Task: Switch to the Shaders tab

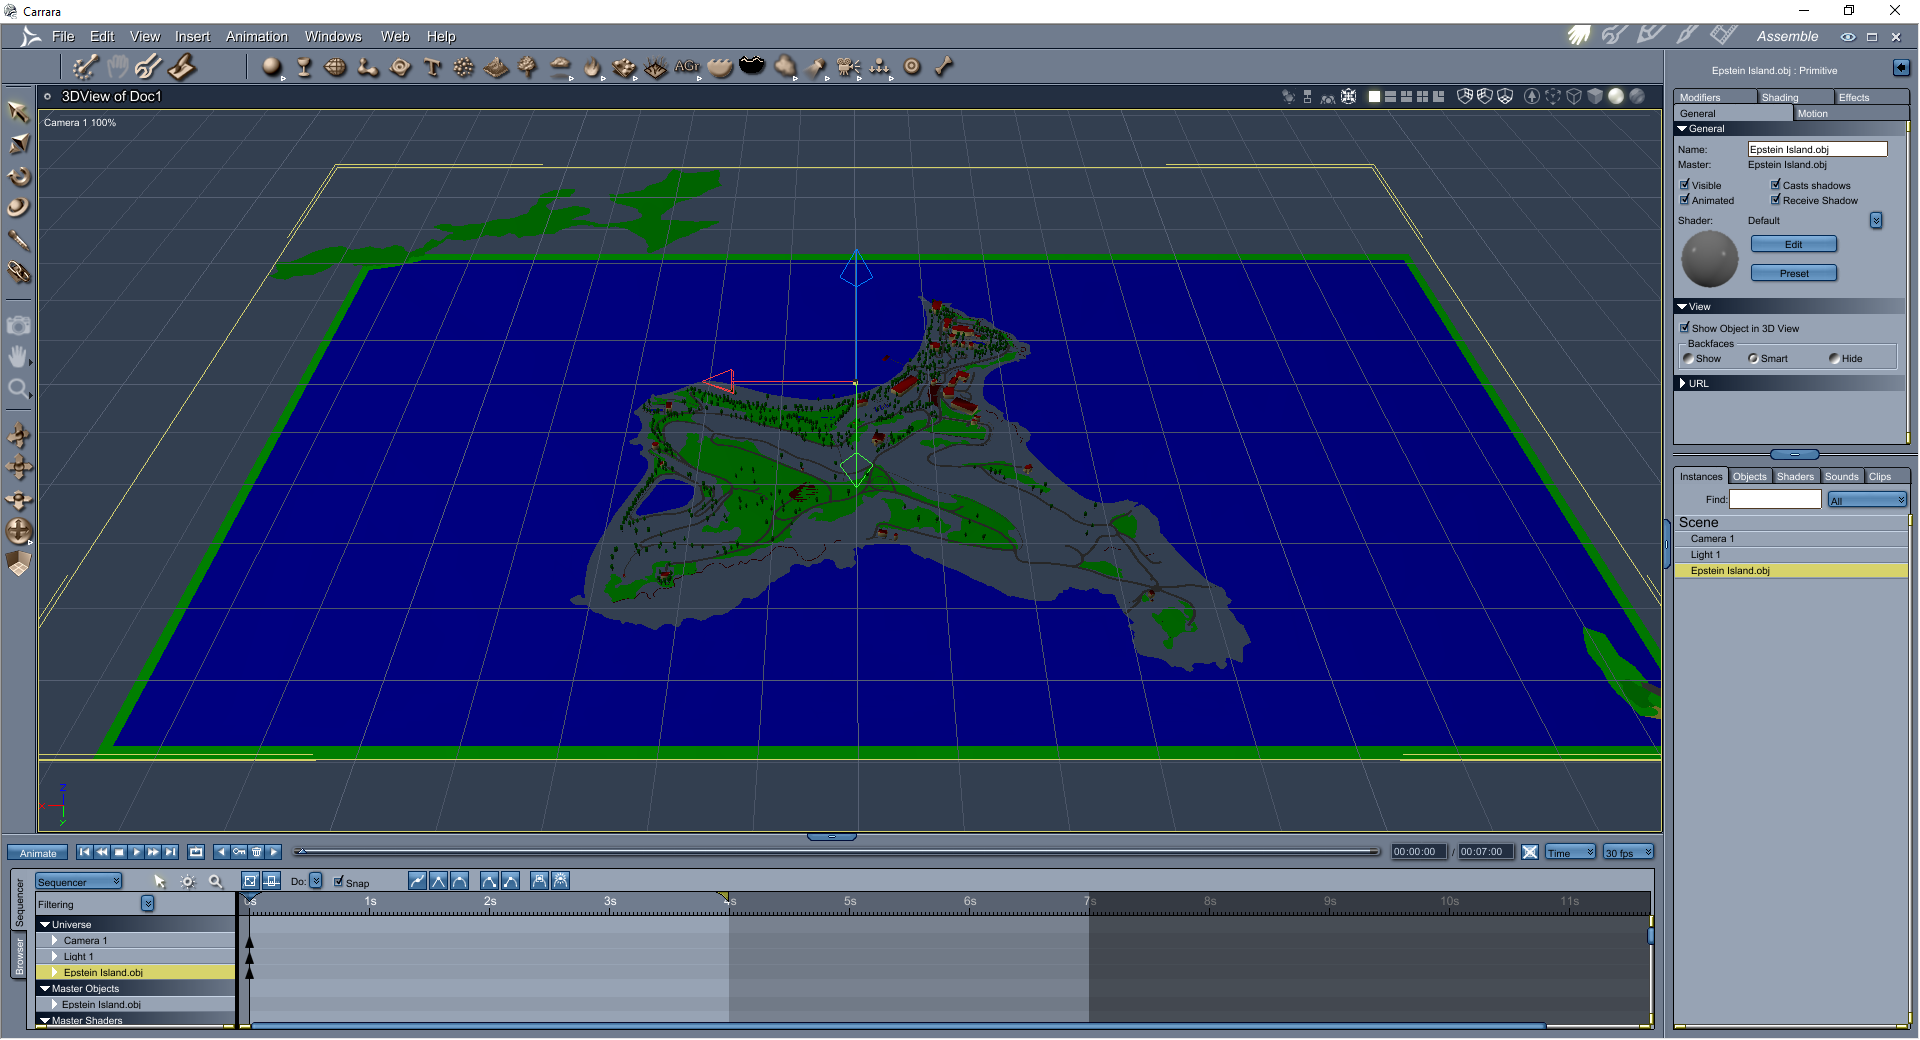Action: point(1795,476)
